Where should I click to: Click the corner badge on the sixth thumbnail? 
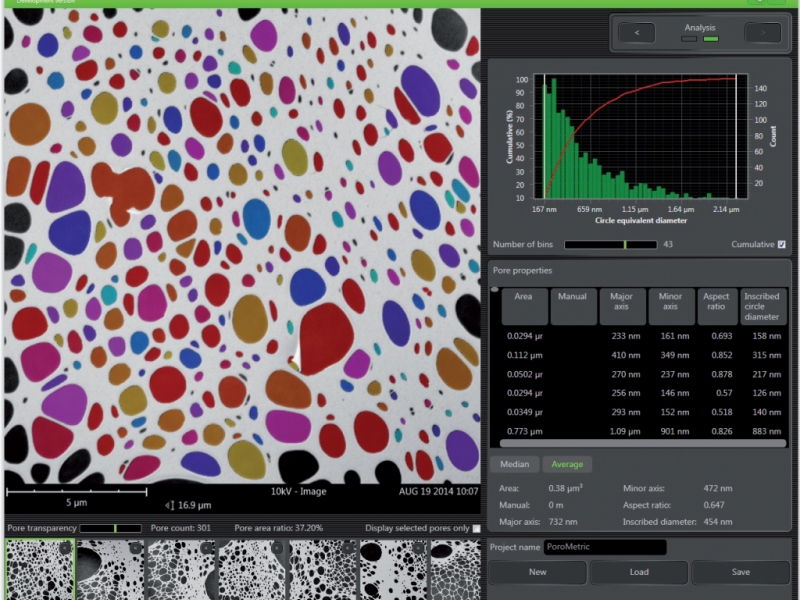(x=418, y=548)
